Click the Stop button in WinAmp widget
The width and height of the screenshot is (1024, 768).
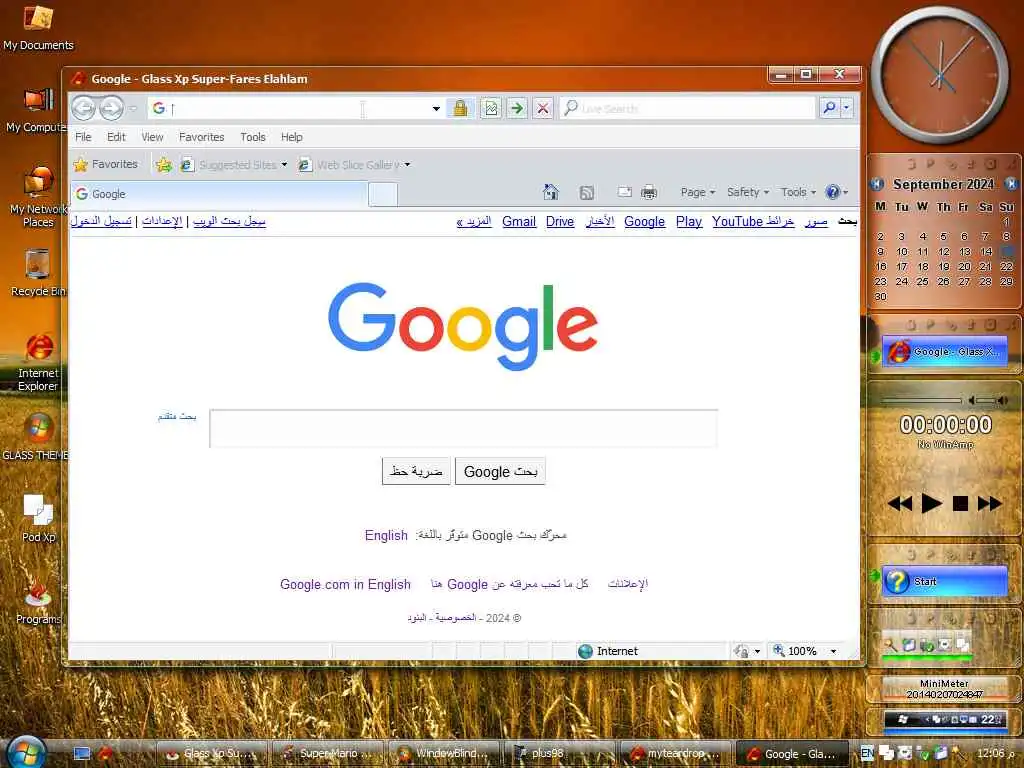coord(960,504)
